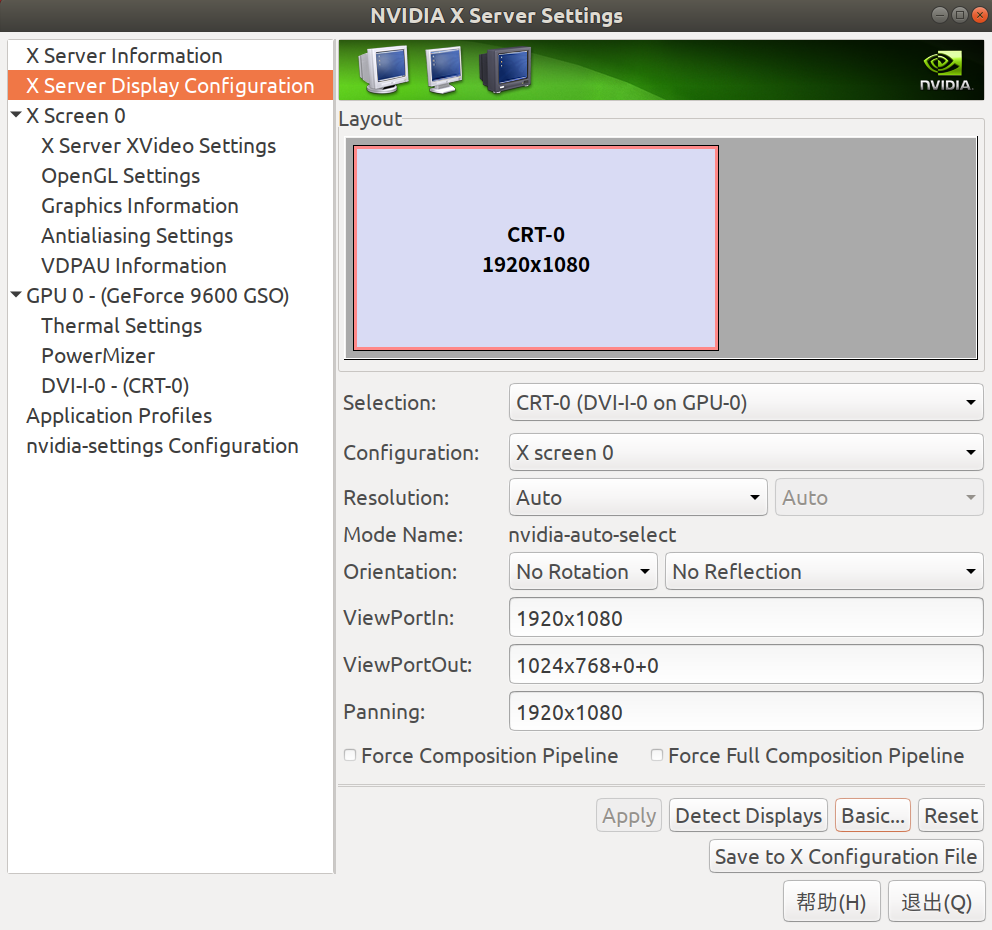Image resolution: width=992 pixels, height=930 pixels.
Task: Select the CRT-0 1920x1080 display in layout
Action: (536, 248)
